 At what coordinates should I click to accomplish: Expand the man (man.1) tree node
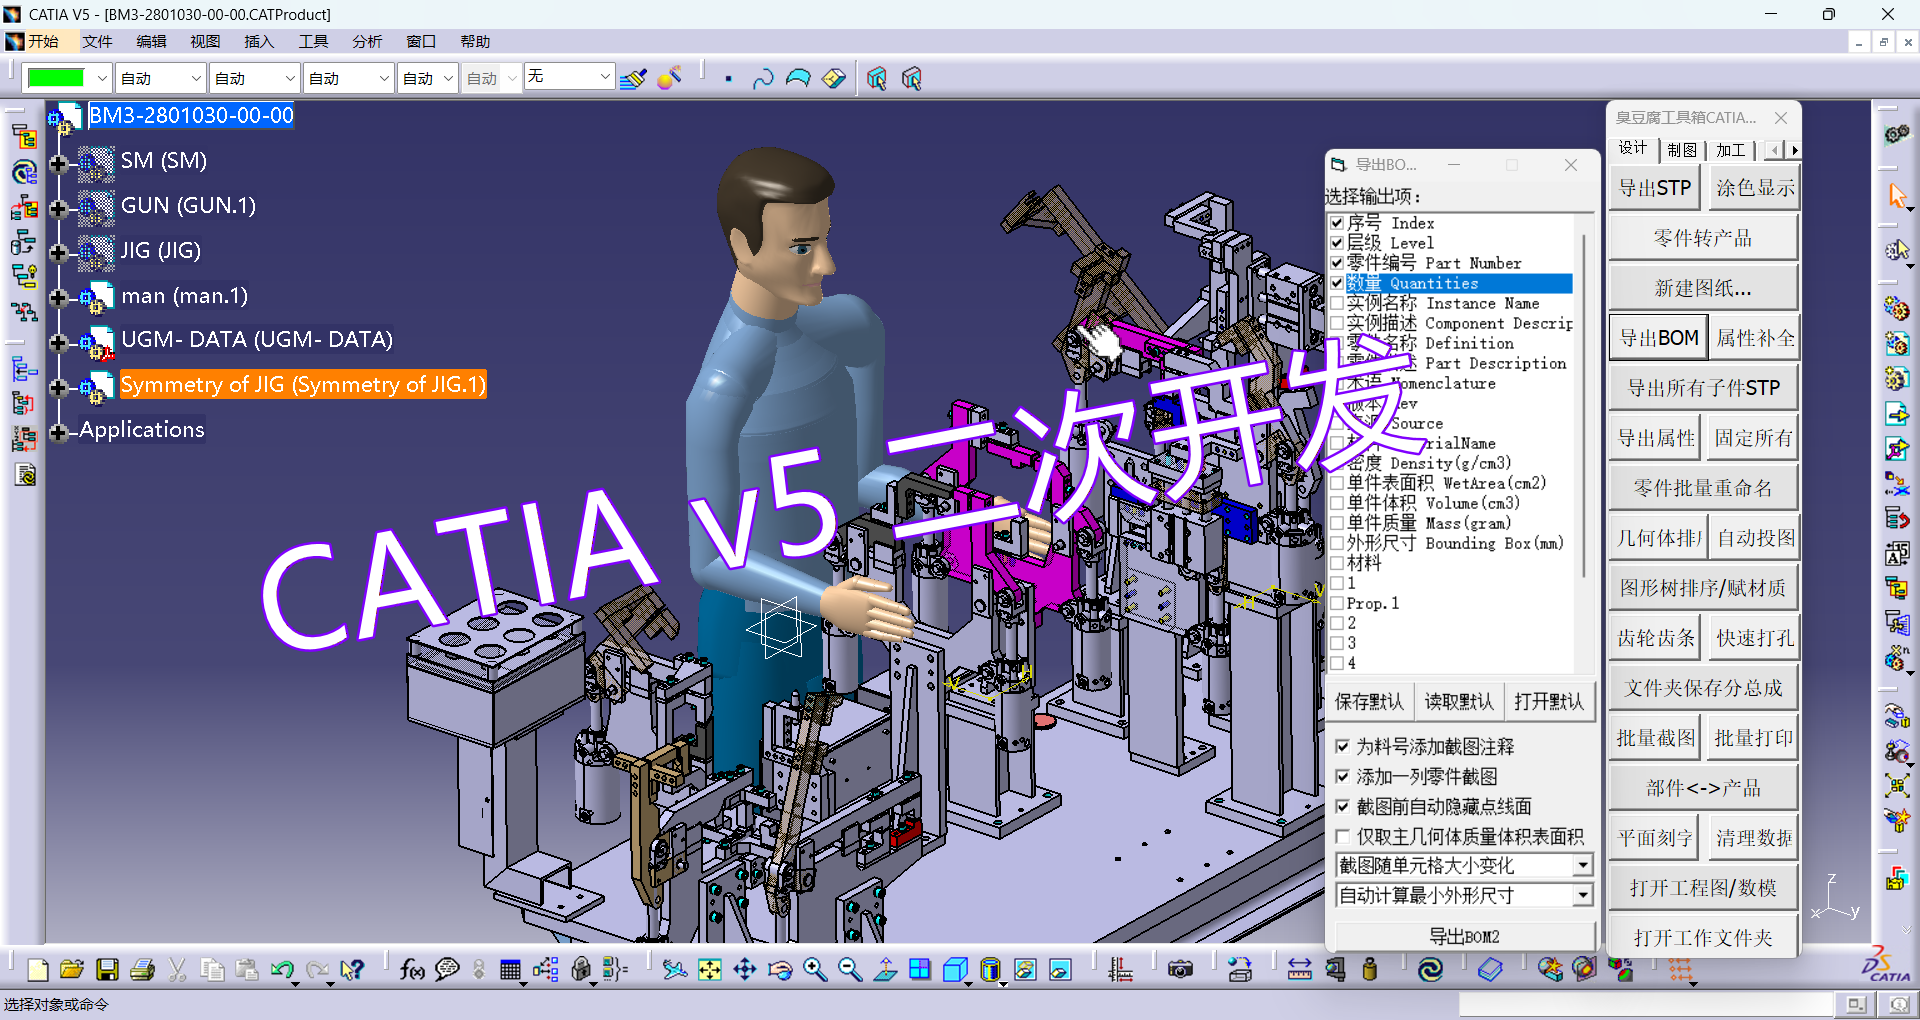[58, 298]
